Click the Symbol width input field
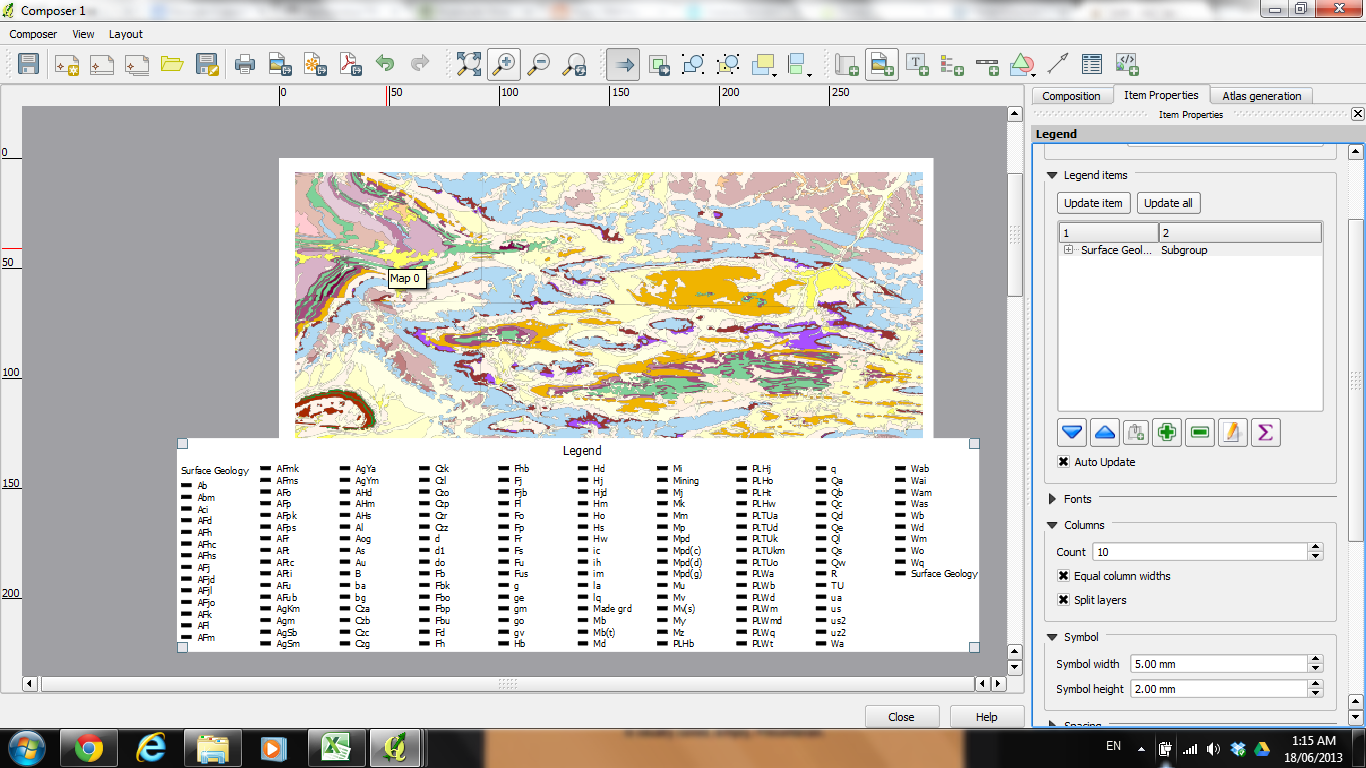Image resolution: width=1366 pixels, height=768 pixels. click(x=1219, y=664)
